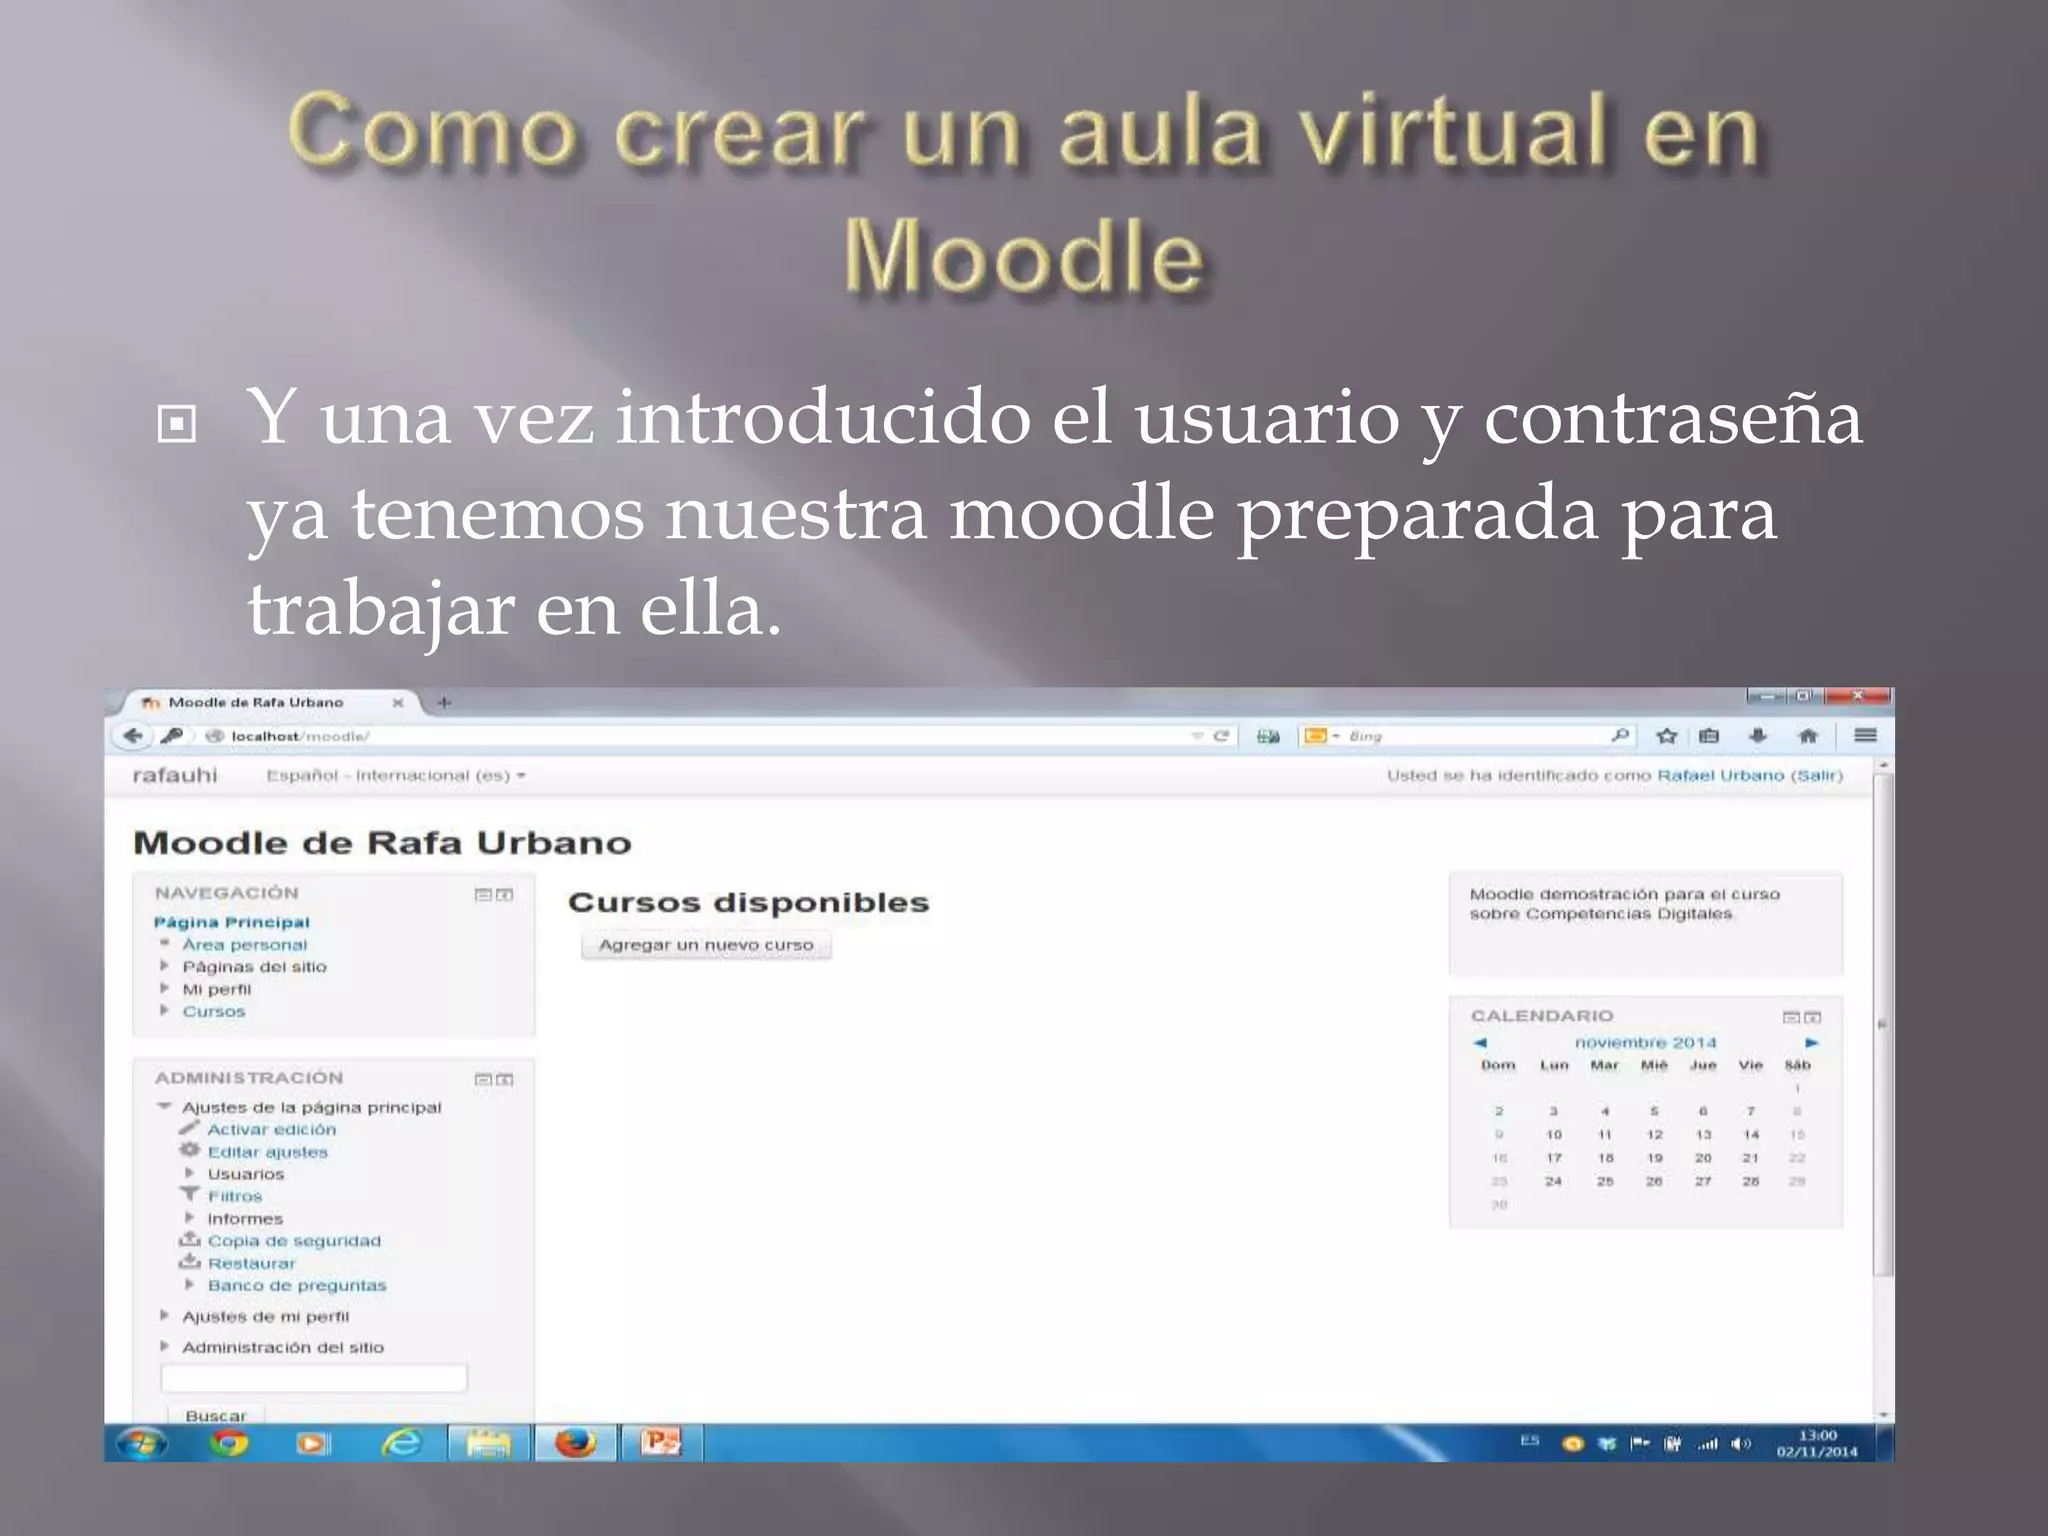Click the reload page icon
Screen dimensions: 2048x1536
pos(1221,736)
